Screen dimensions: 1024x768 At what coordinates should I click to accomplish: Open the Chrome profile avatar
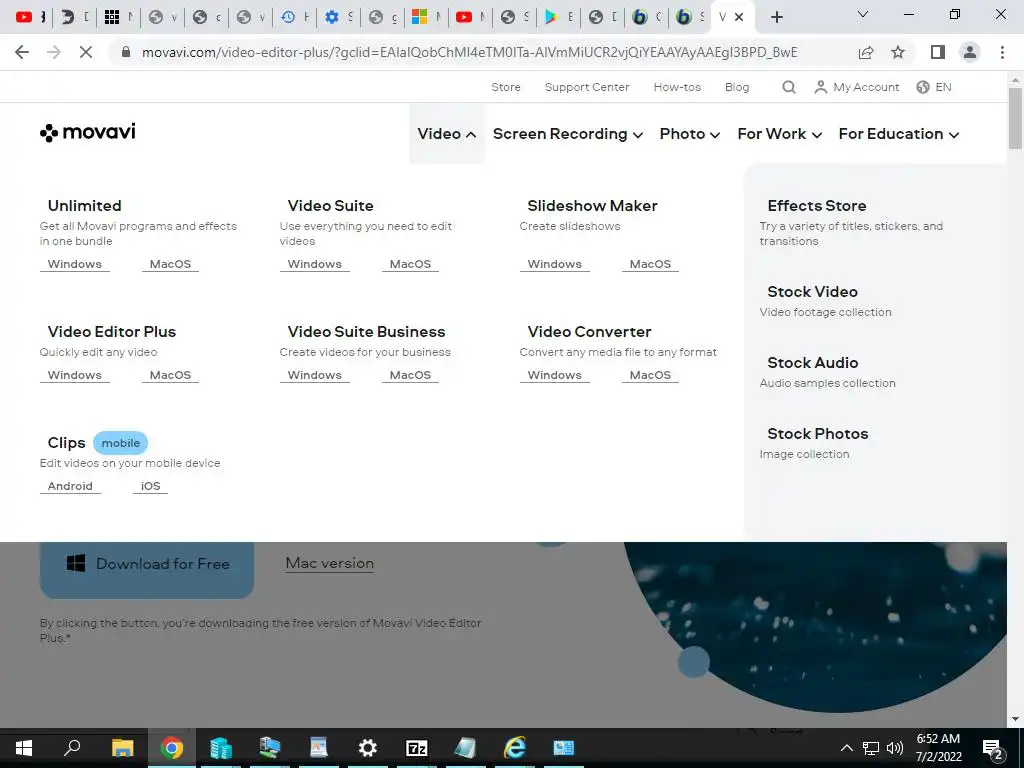click(x=970, y=52)
